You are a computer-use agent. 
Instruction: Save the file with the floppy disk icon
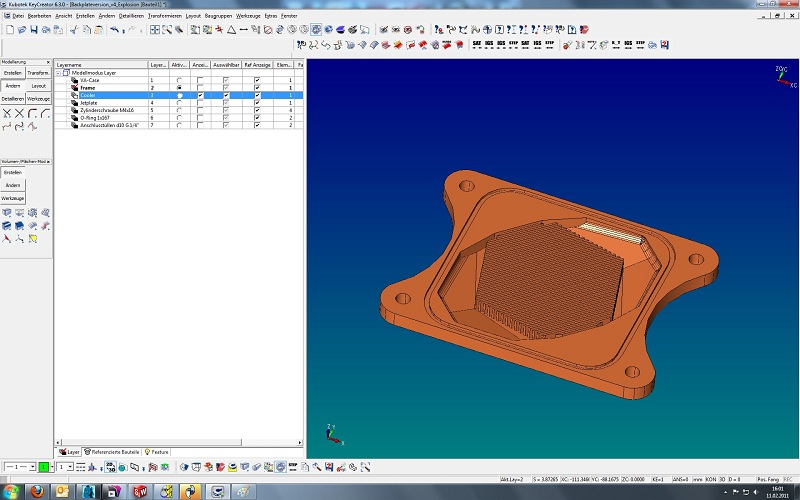tap(34, 30)
